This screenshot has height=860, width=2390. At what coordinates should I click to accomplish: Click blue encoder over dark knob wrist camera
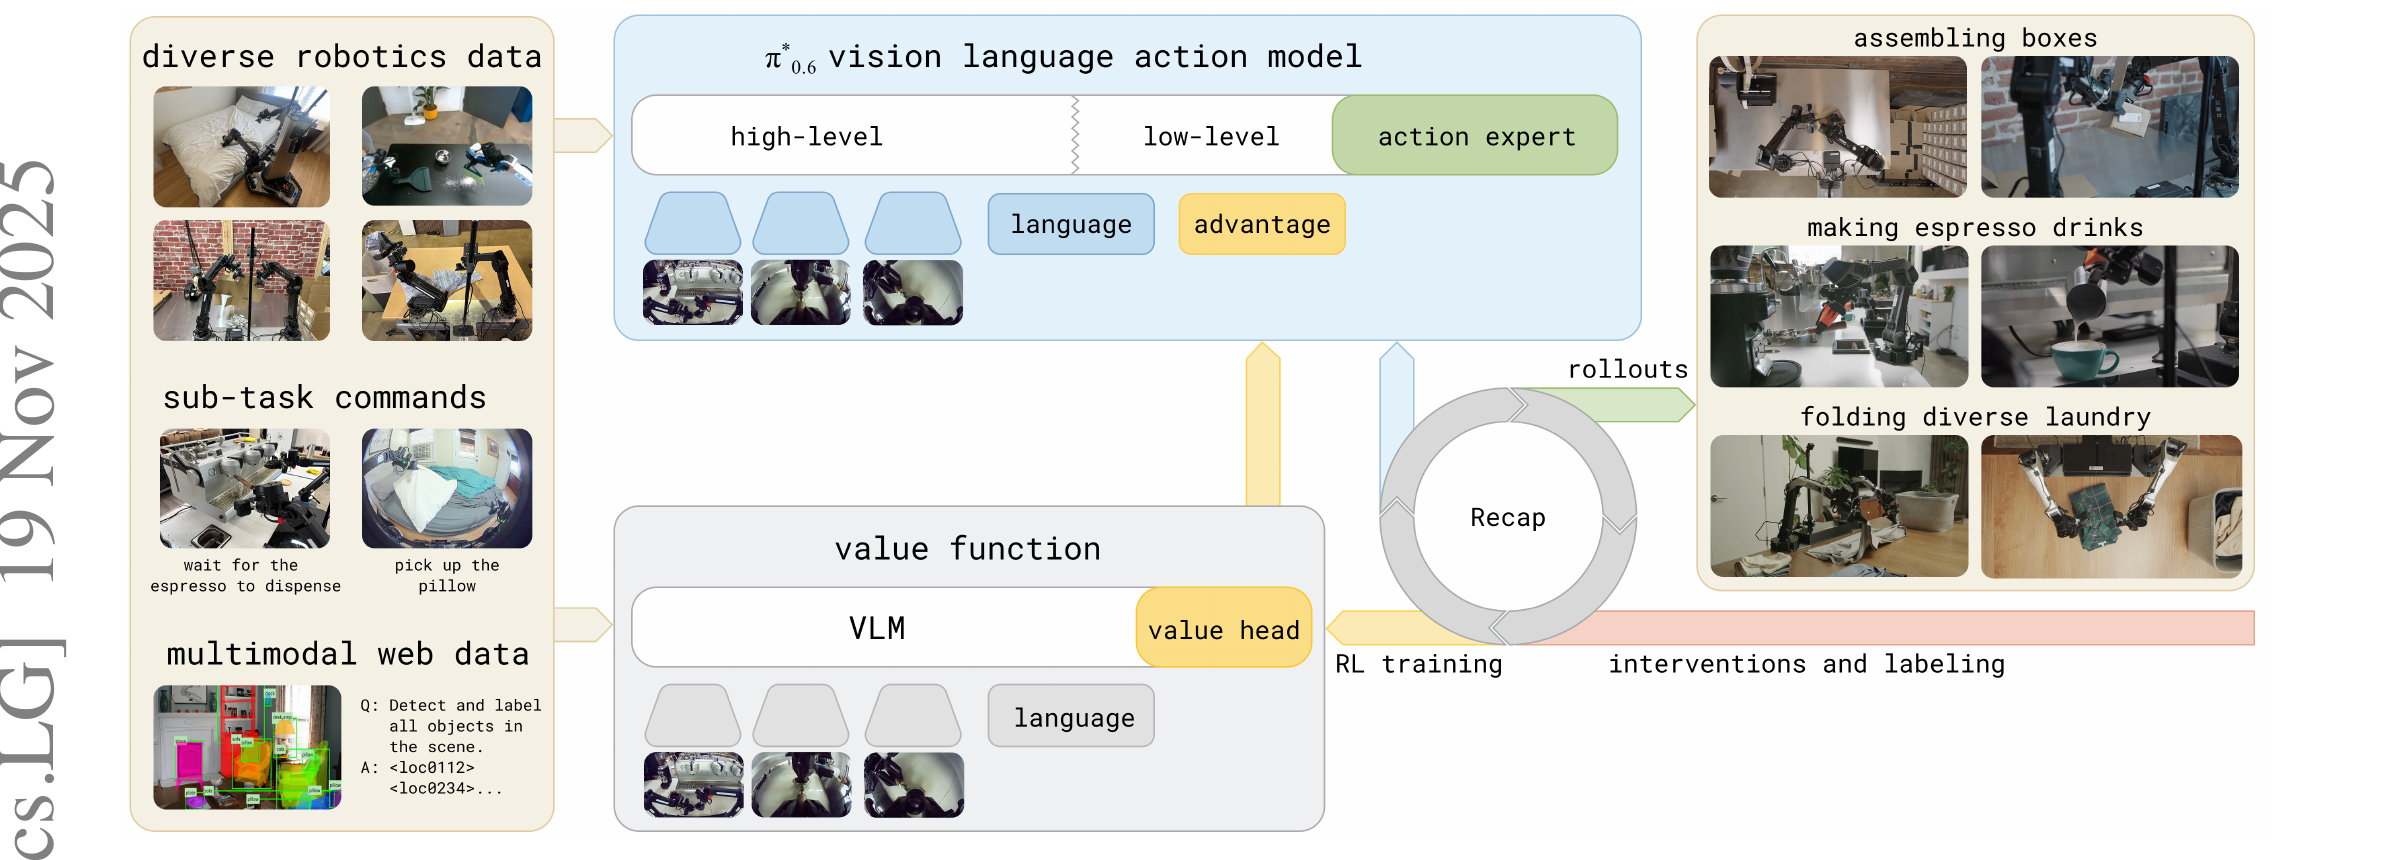[x=913, y=223]
